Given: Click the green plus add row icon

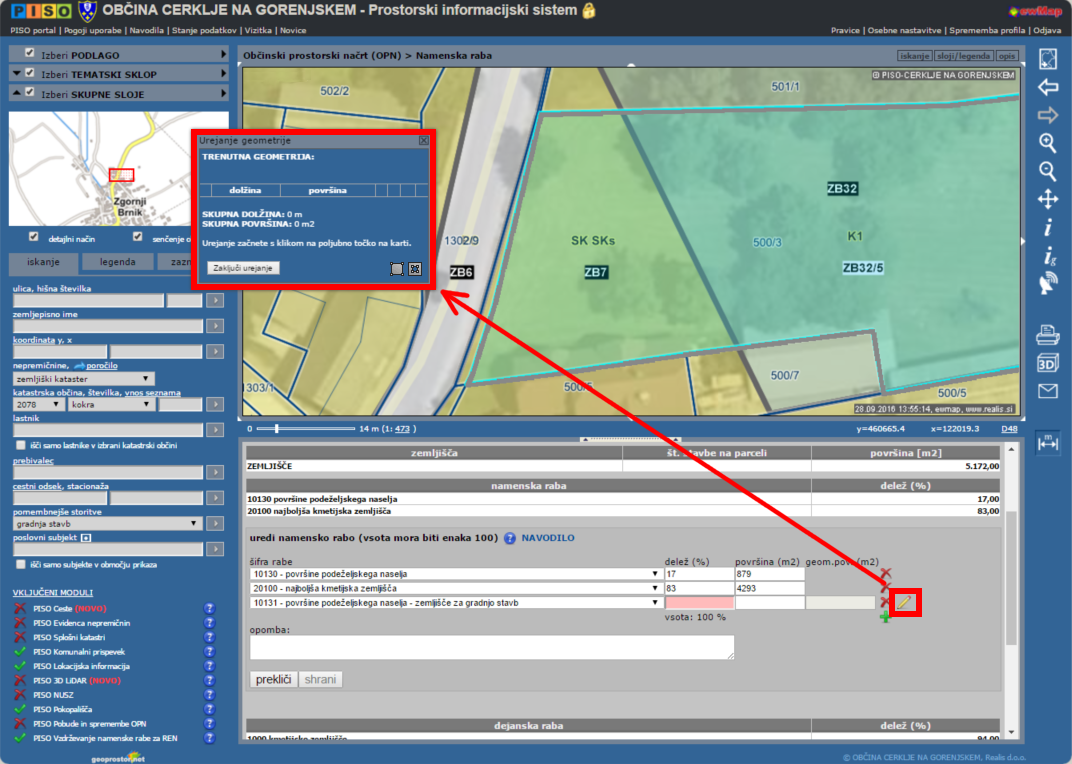Looking at the screenshot, I should [884, 618].
